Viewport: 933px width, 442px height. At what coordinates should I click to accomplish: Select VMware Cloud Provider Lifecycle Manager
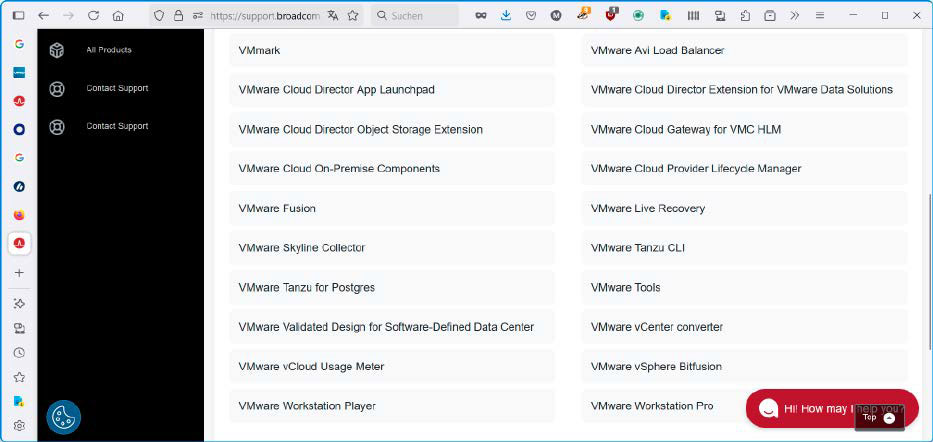pyautogui.click(x=744, y=169)
